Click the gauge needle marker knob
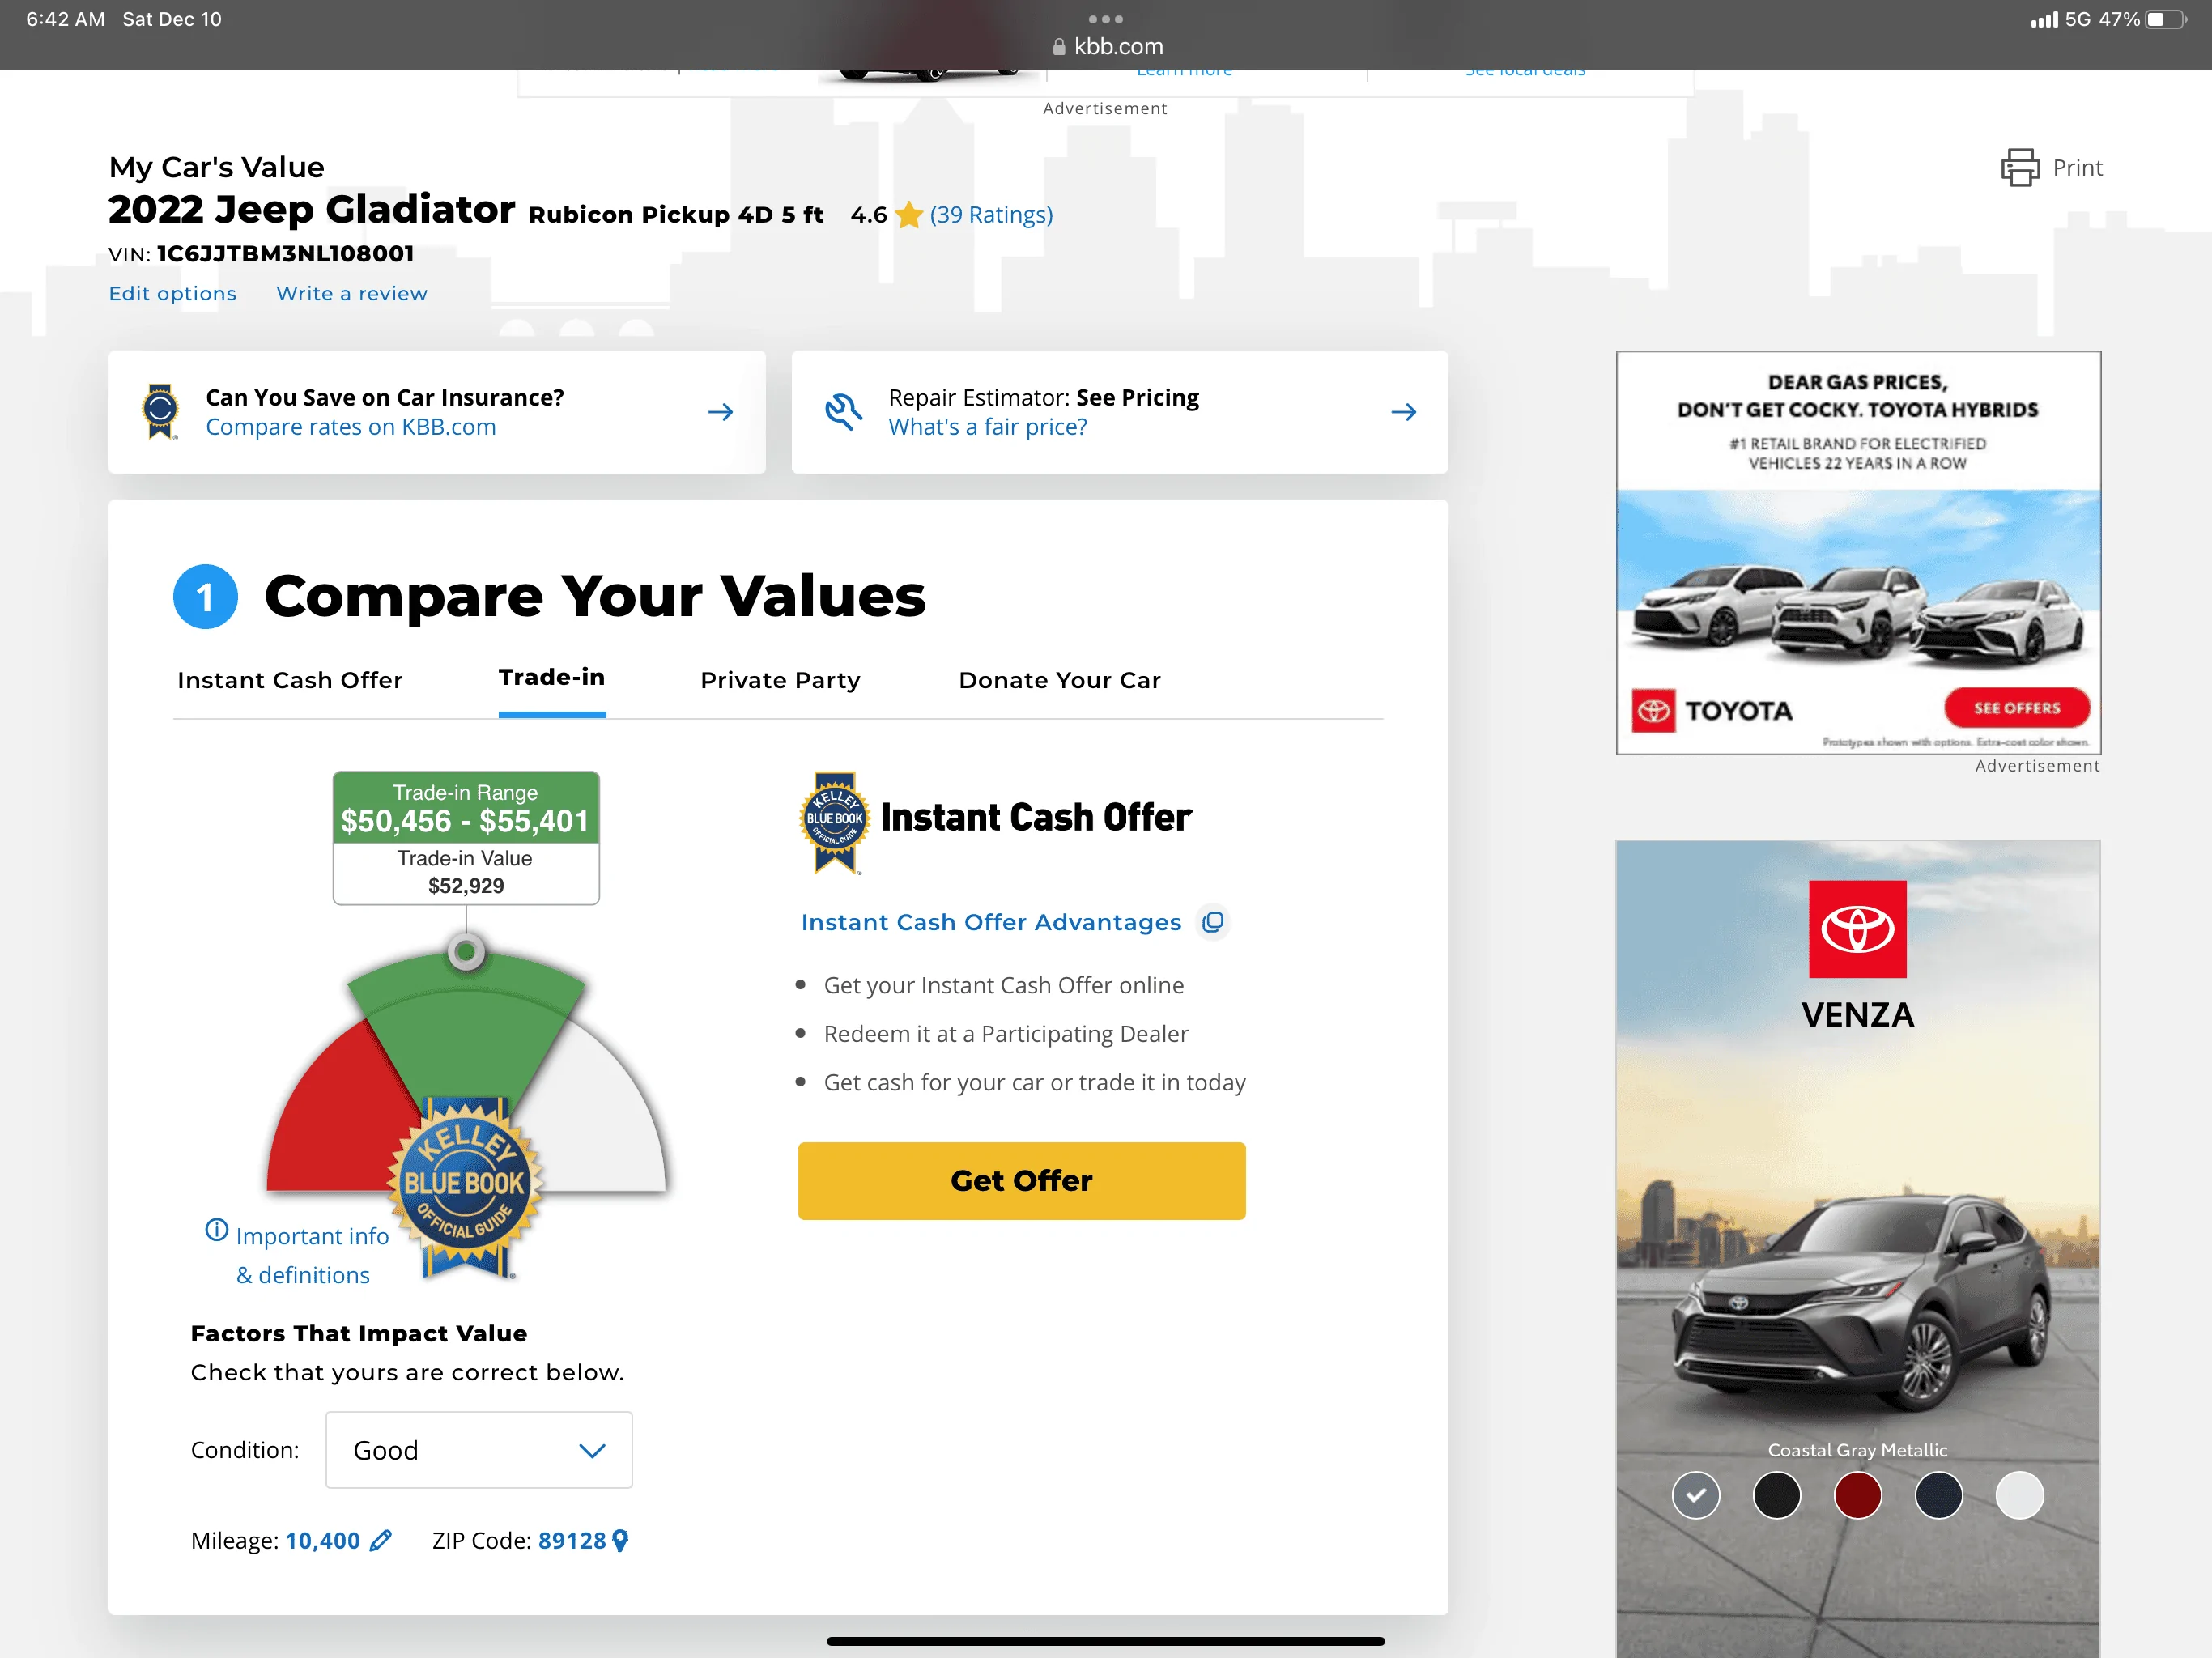This screenshot has width=2212, height=1658. click(466, 951)
